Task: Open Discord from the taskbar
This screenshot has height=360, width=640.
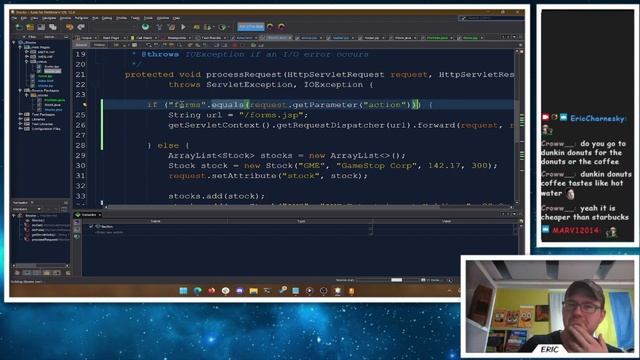Action: click(x=239, y=291)
